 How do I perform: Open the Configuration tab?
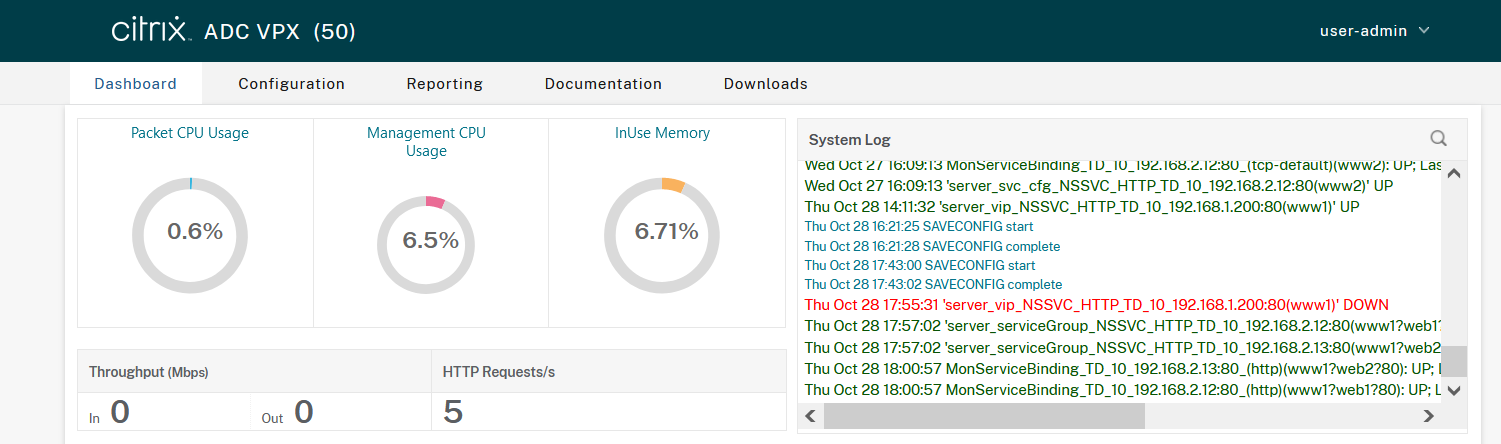(x=291, y=84)
